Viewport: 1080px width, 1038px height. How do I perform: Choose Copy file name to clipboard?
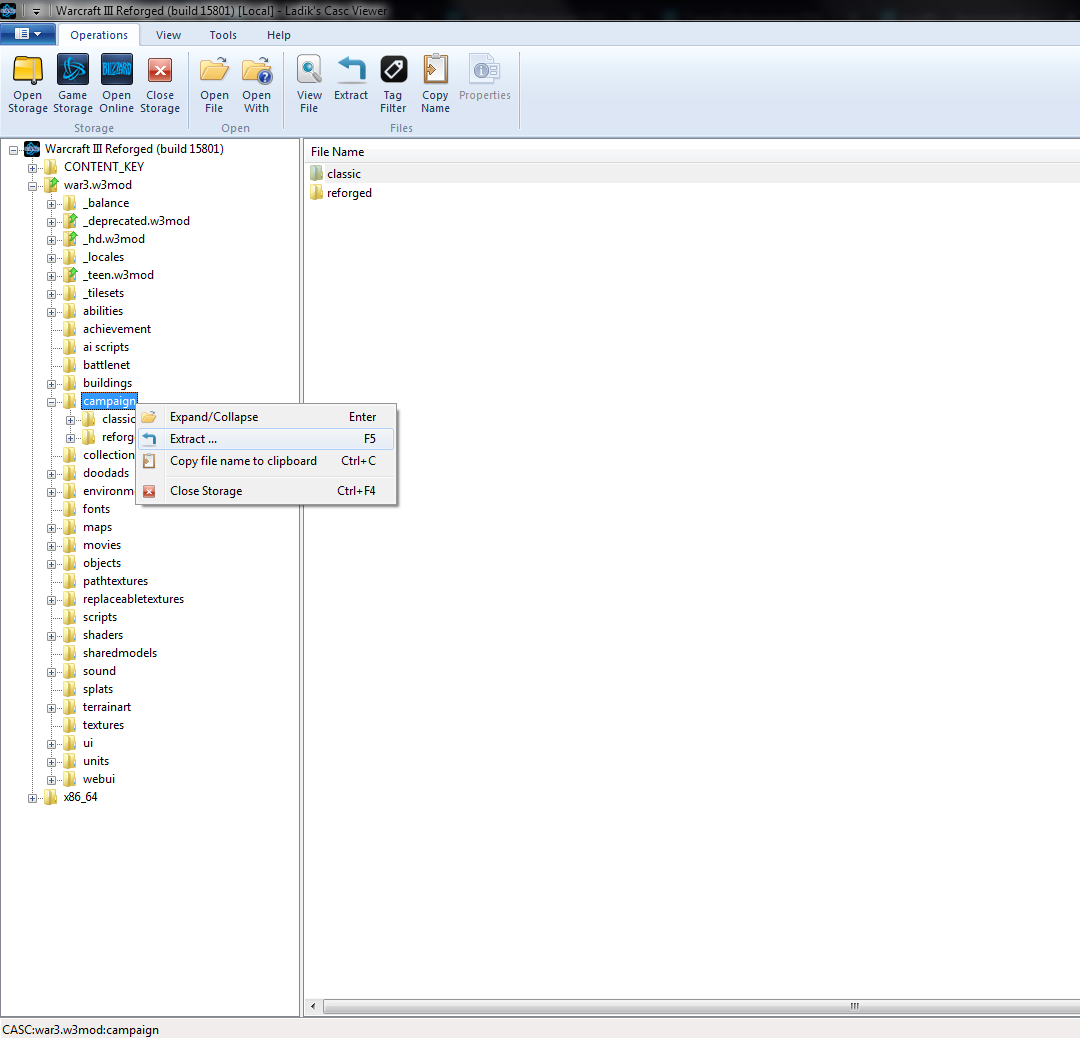pos(267,461)
